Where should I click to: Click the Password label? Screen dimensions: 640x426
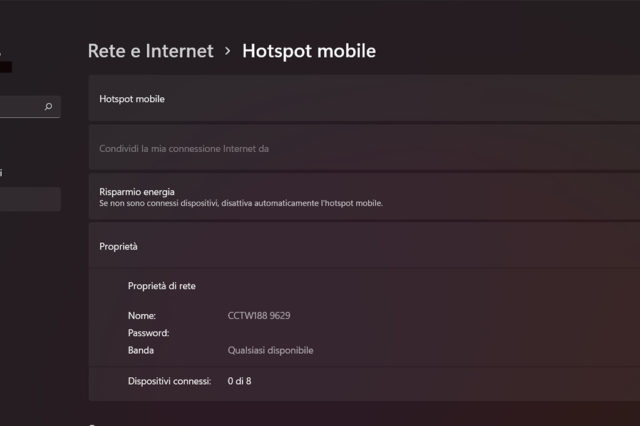point(149,332)
